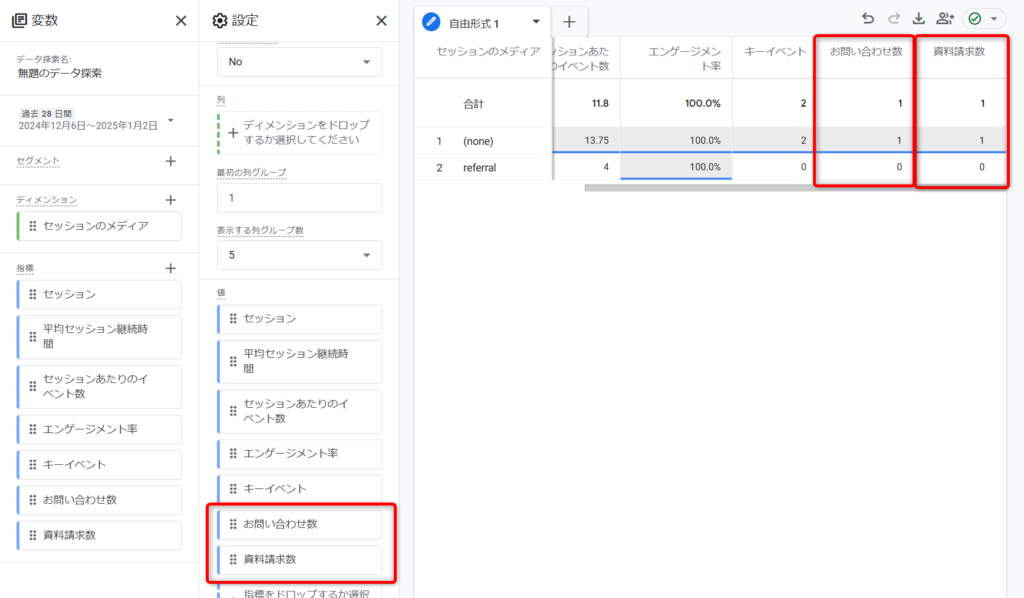Screen dimensions: 1024x598
Task: Click the share exploration people icon
Action: pos(944,19)
